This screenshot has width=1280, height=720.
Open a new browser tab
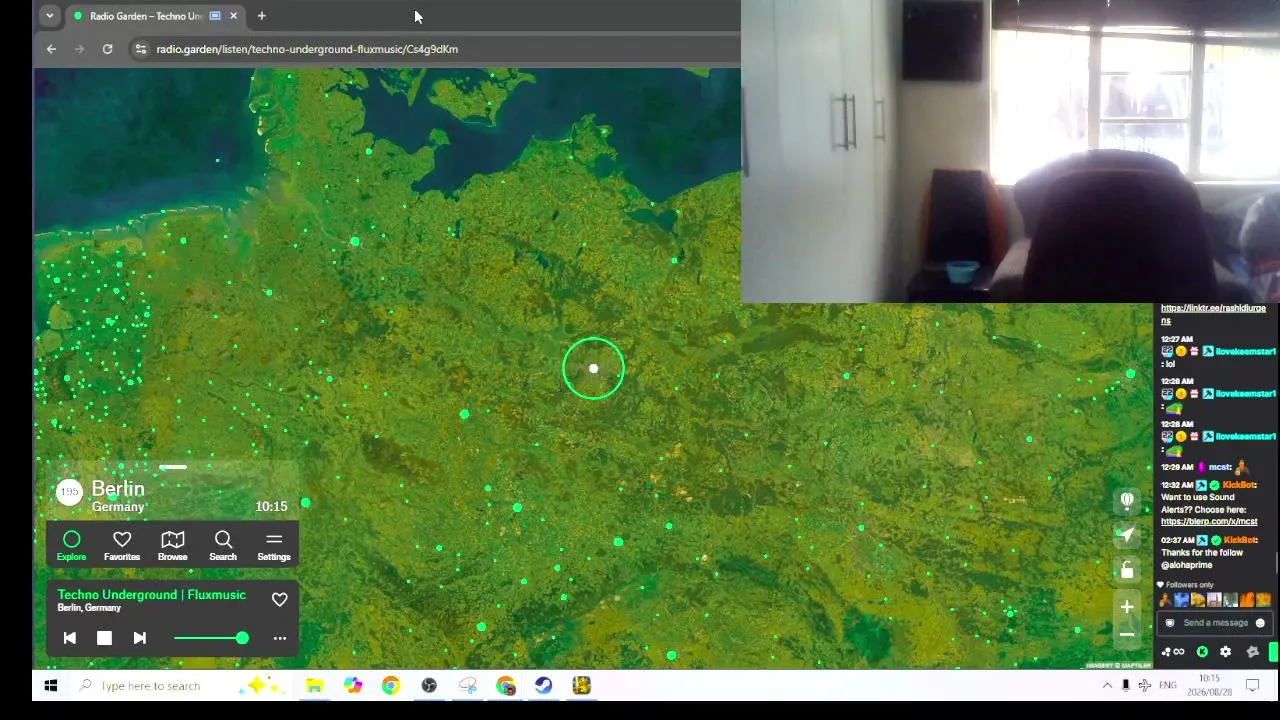(x=261, y=16)
